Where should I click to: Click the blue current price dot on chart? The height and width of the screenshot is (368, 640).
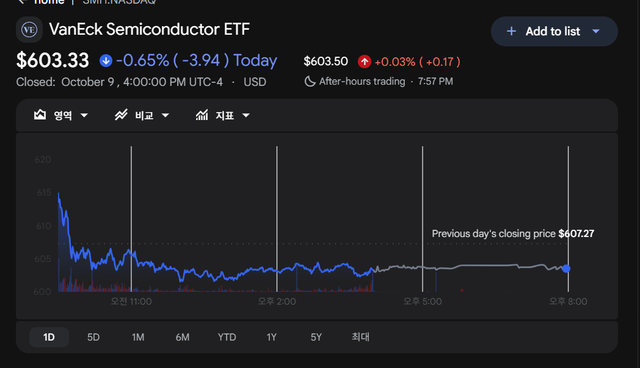(566, 268)
